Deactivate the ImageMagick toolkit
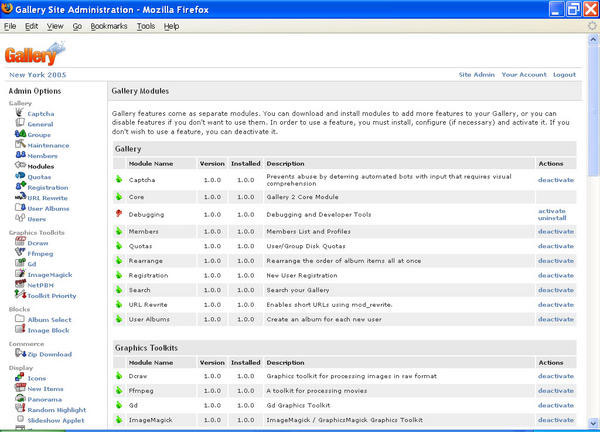600x432 pixels. click(x=556, y=420)
